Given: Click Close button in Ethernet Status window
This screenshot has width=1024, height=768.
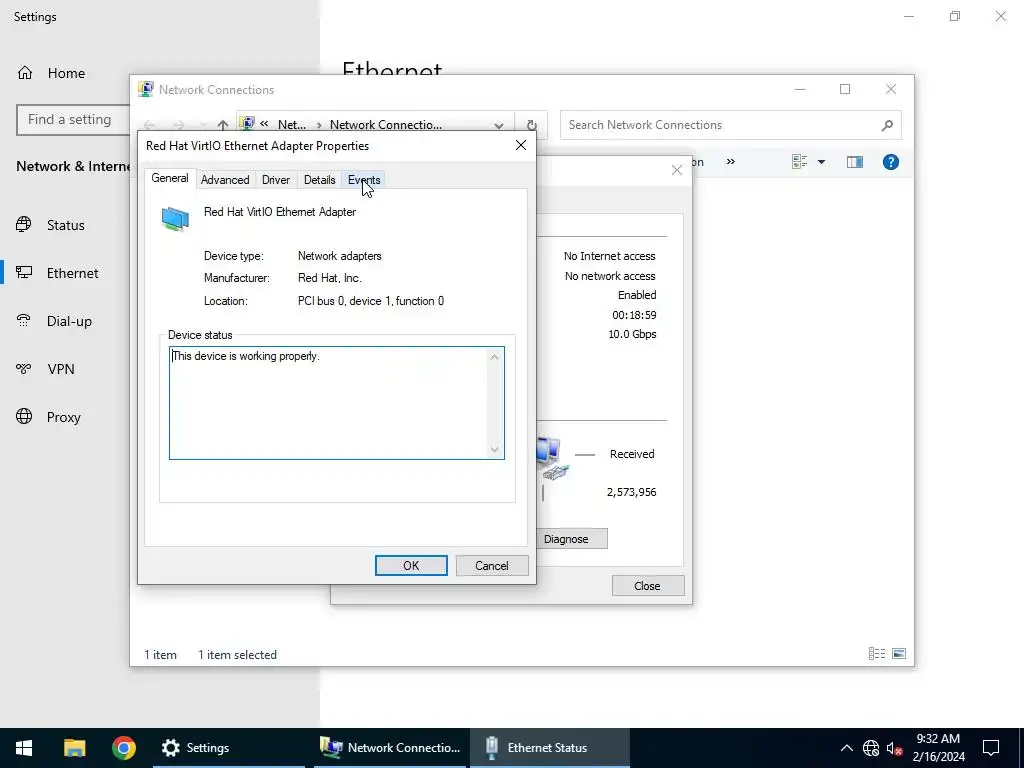Looking at the screenshot, I should (647, 586).
